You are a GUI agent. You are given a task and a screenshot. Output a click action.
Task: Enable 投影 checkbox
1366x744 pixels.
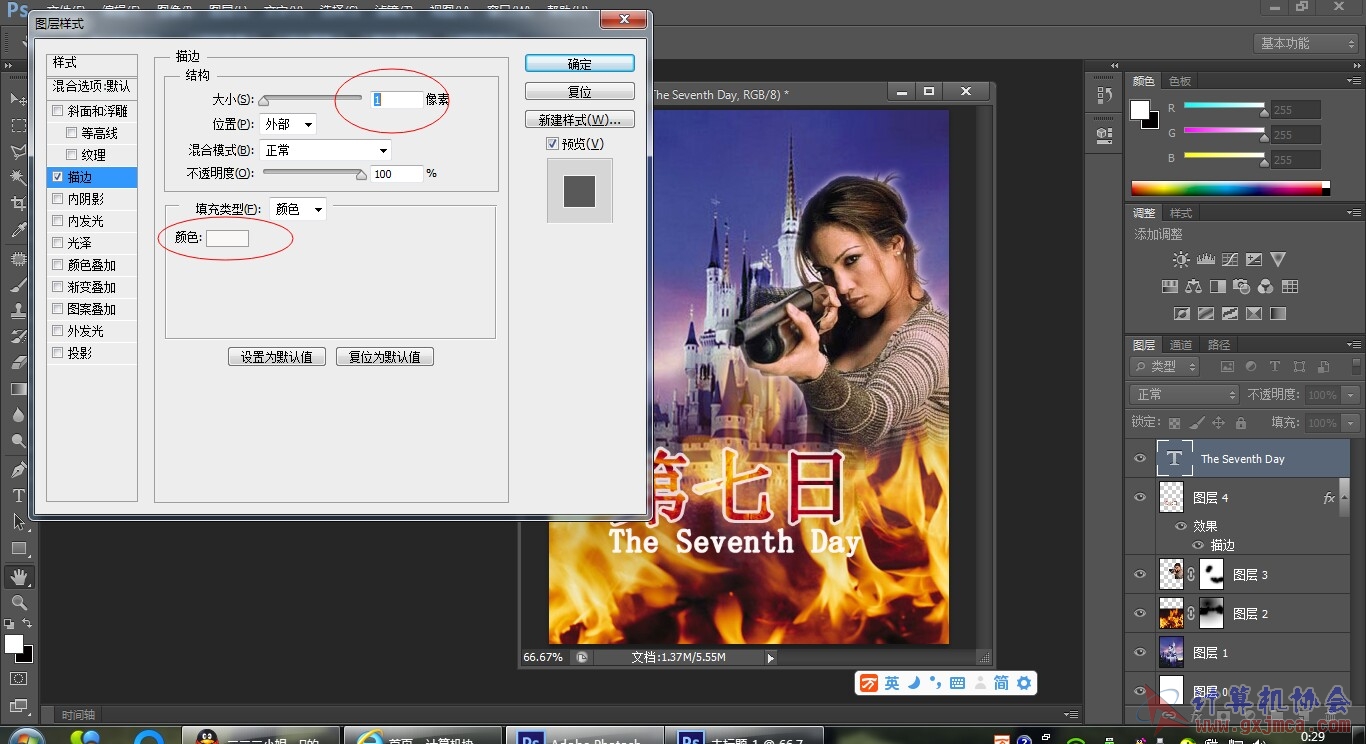pos(58,353)
